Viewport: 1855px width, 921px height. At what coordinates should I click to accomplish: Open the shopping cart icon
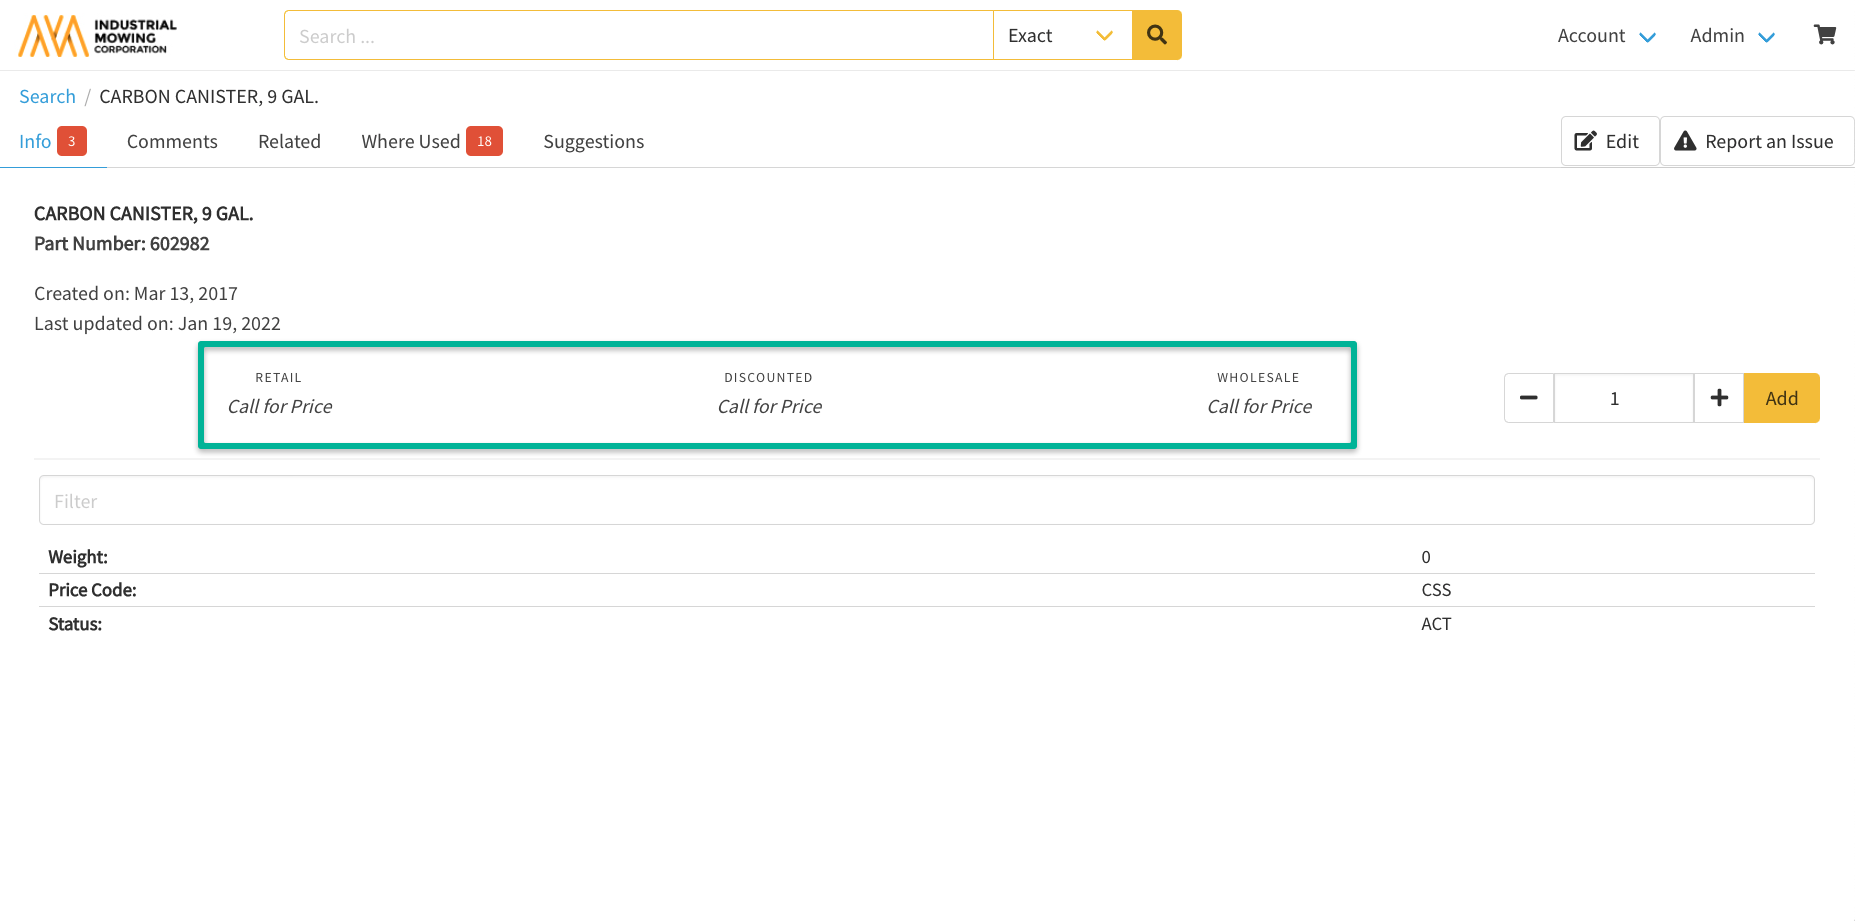point(1824,35)
